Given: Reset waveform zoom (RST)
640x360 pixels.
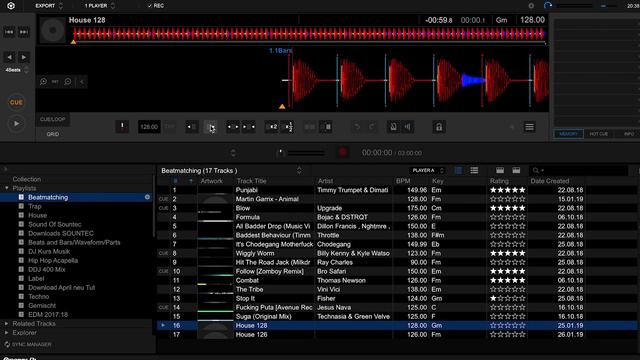Looking at the screenshot, I should tap(55, 82).
